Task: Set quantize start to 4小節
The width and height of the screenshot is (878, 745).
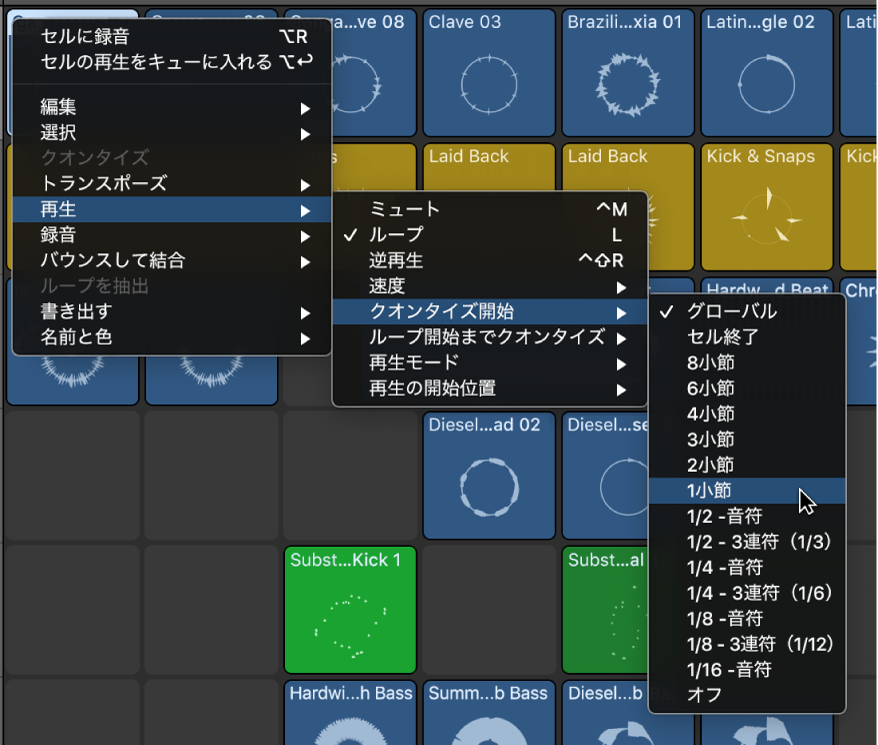Action: [x=747, y=414]
